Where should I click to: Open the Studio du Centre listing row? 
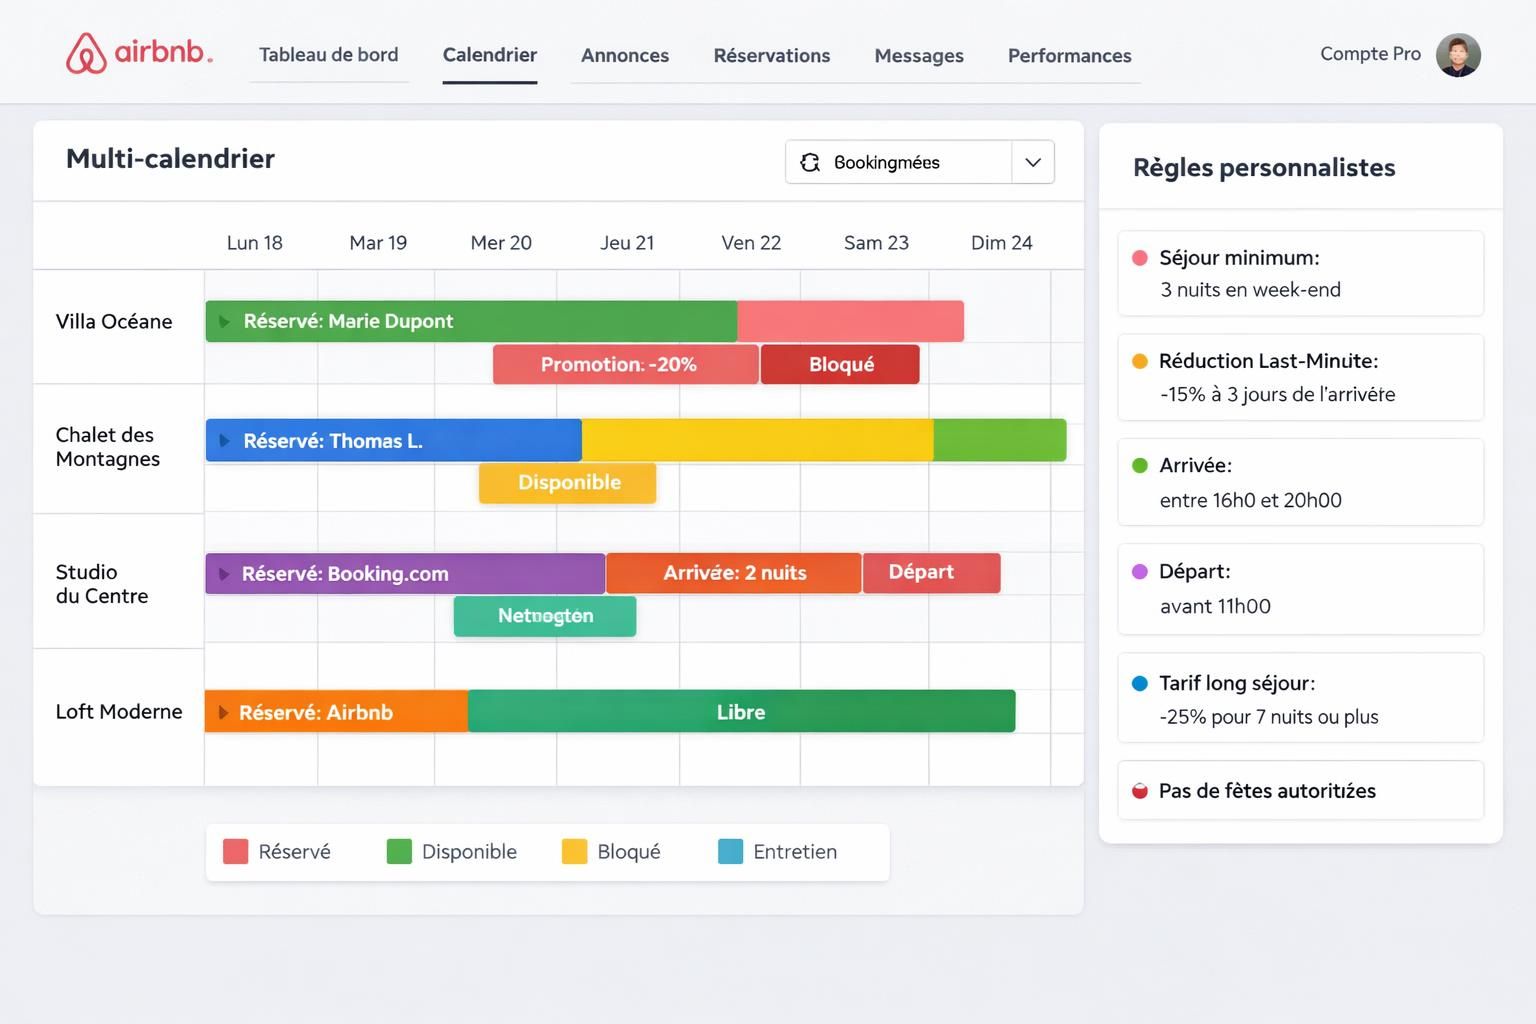pos(102,584)
